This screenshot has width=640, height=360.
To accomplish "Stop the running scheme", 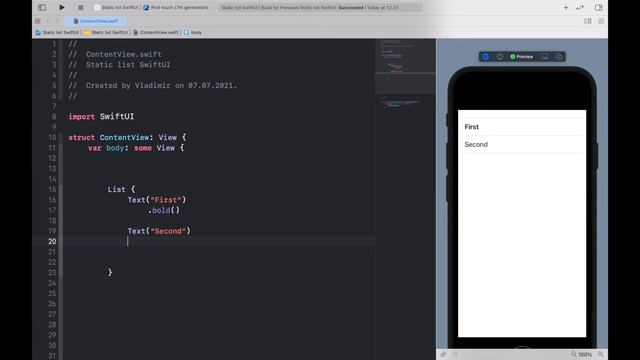I will (80, 7).
